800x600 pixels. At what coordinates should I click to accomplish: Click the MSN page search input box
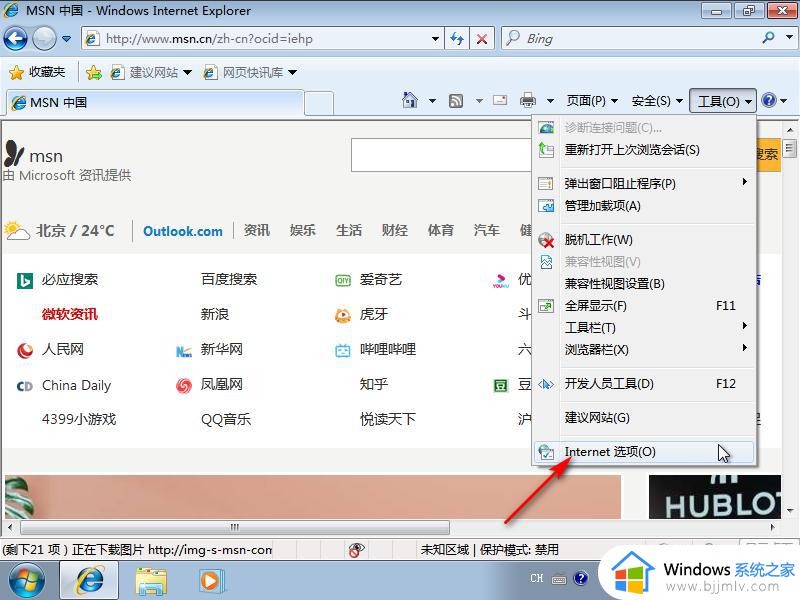(441, 155)
